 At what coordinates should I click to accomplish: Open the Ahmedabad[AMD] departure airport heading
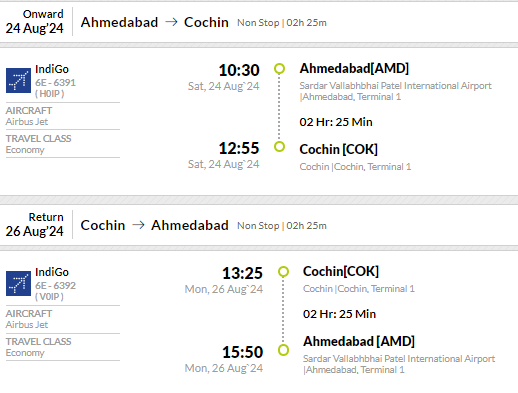coord(354,68)
